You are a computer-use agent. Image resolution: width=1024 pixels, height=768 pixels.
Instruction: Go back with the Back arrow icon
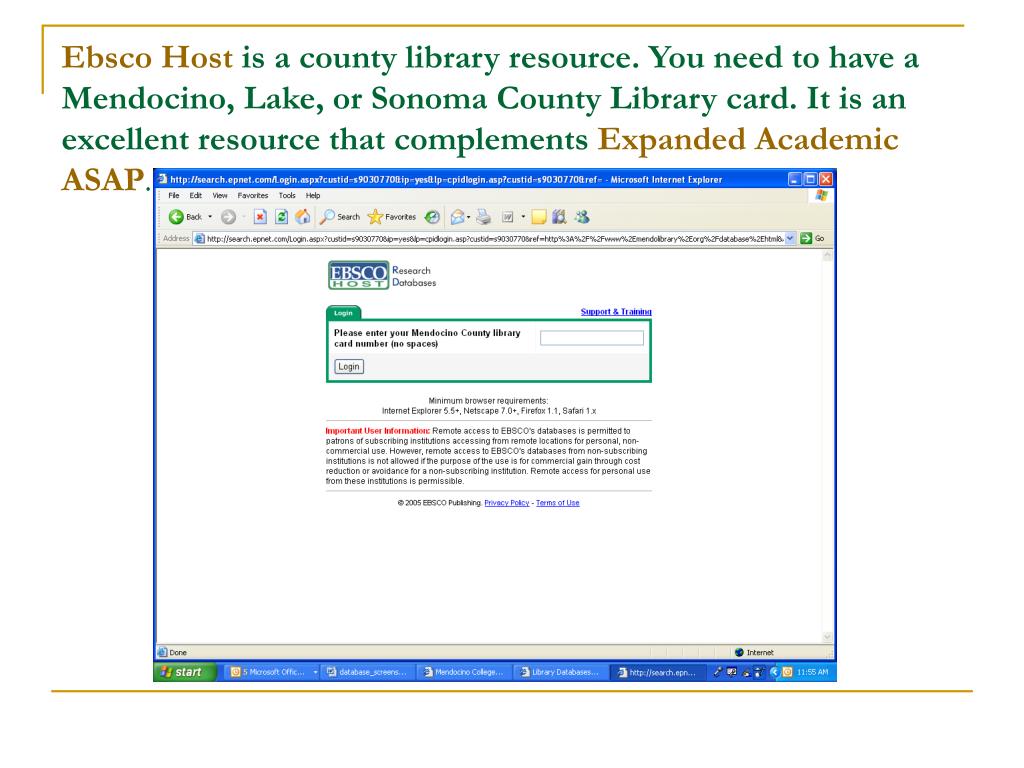pyautogui.click(x=176, y=217)
